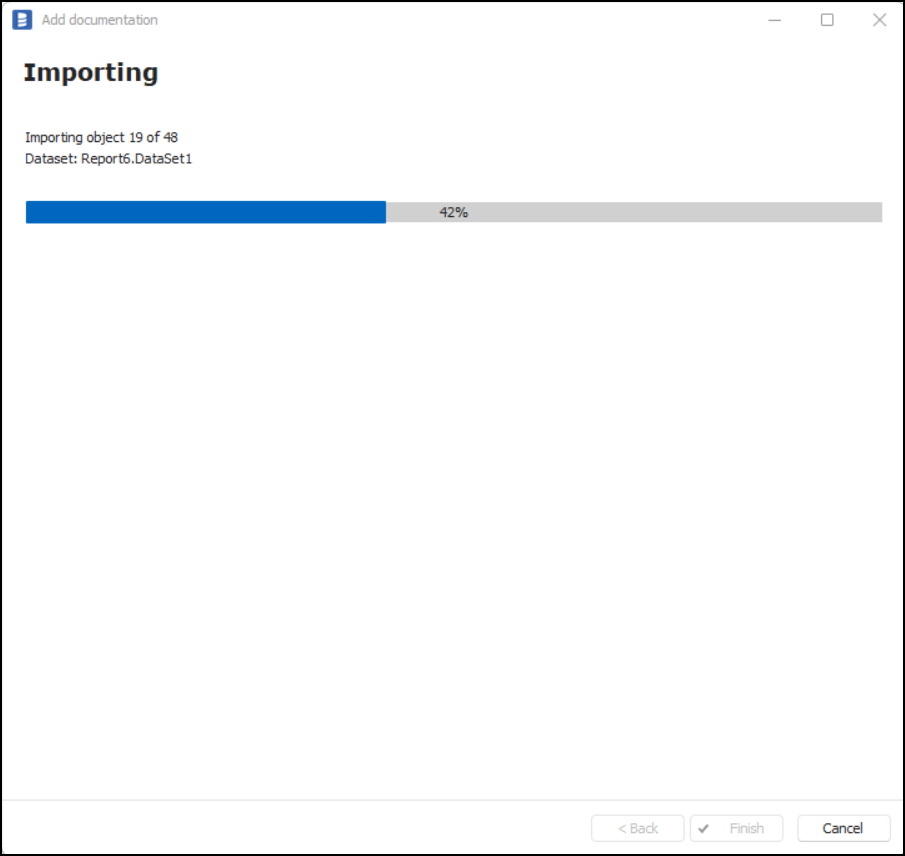Click the Dataedo app icon in title bar
This screenshot has width=905, height=856.
pyautogui.click(x=22, y=20)
